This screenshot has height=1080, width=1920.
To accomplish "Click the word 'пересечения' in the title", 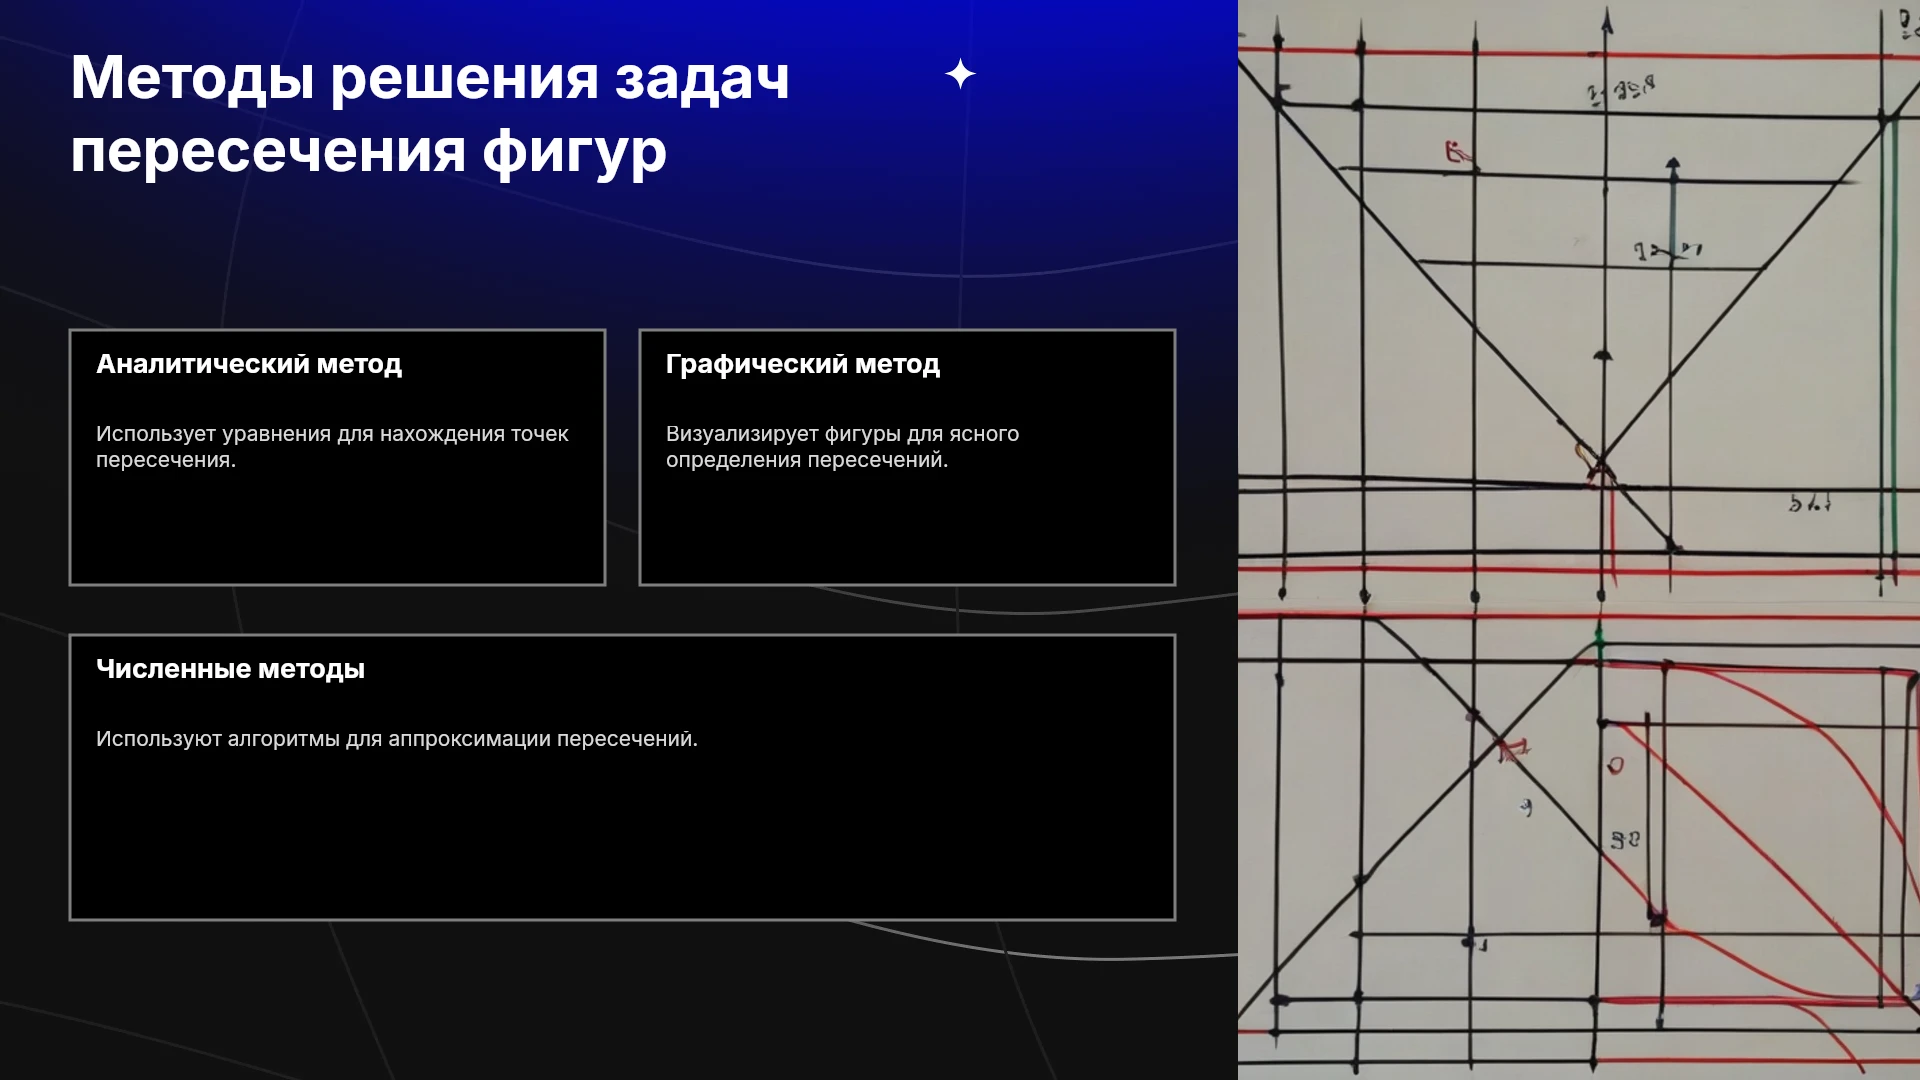I will pos(269,151).
